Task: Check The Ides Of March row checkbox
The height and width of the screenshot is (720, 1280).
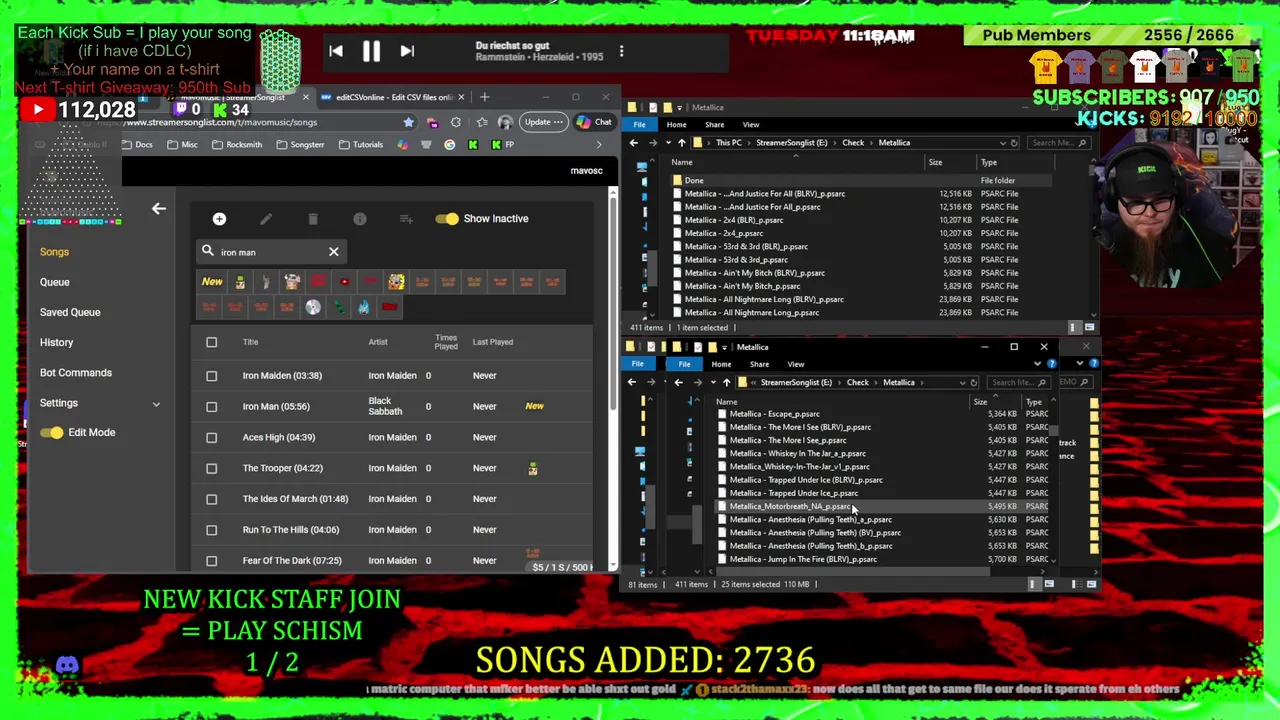Action: tap(211, 499)
